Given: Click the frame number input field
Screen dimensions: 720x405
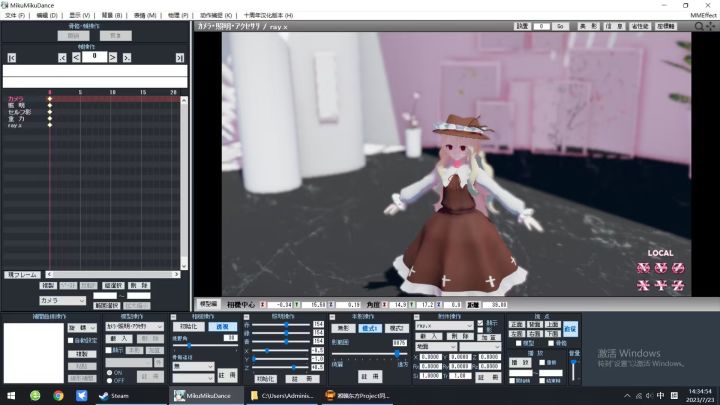Looking at the screenshot, I should click(x=94, y=57).
